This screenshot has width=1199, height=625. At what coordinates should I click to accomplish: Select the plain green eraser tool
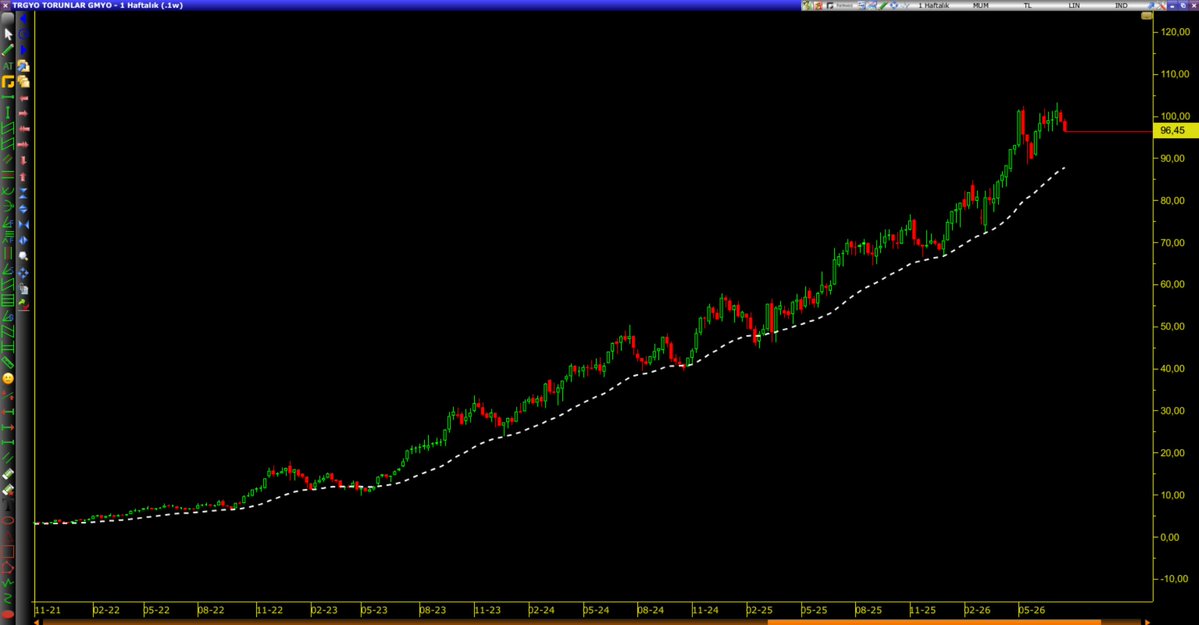(x=8, y=474)
